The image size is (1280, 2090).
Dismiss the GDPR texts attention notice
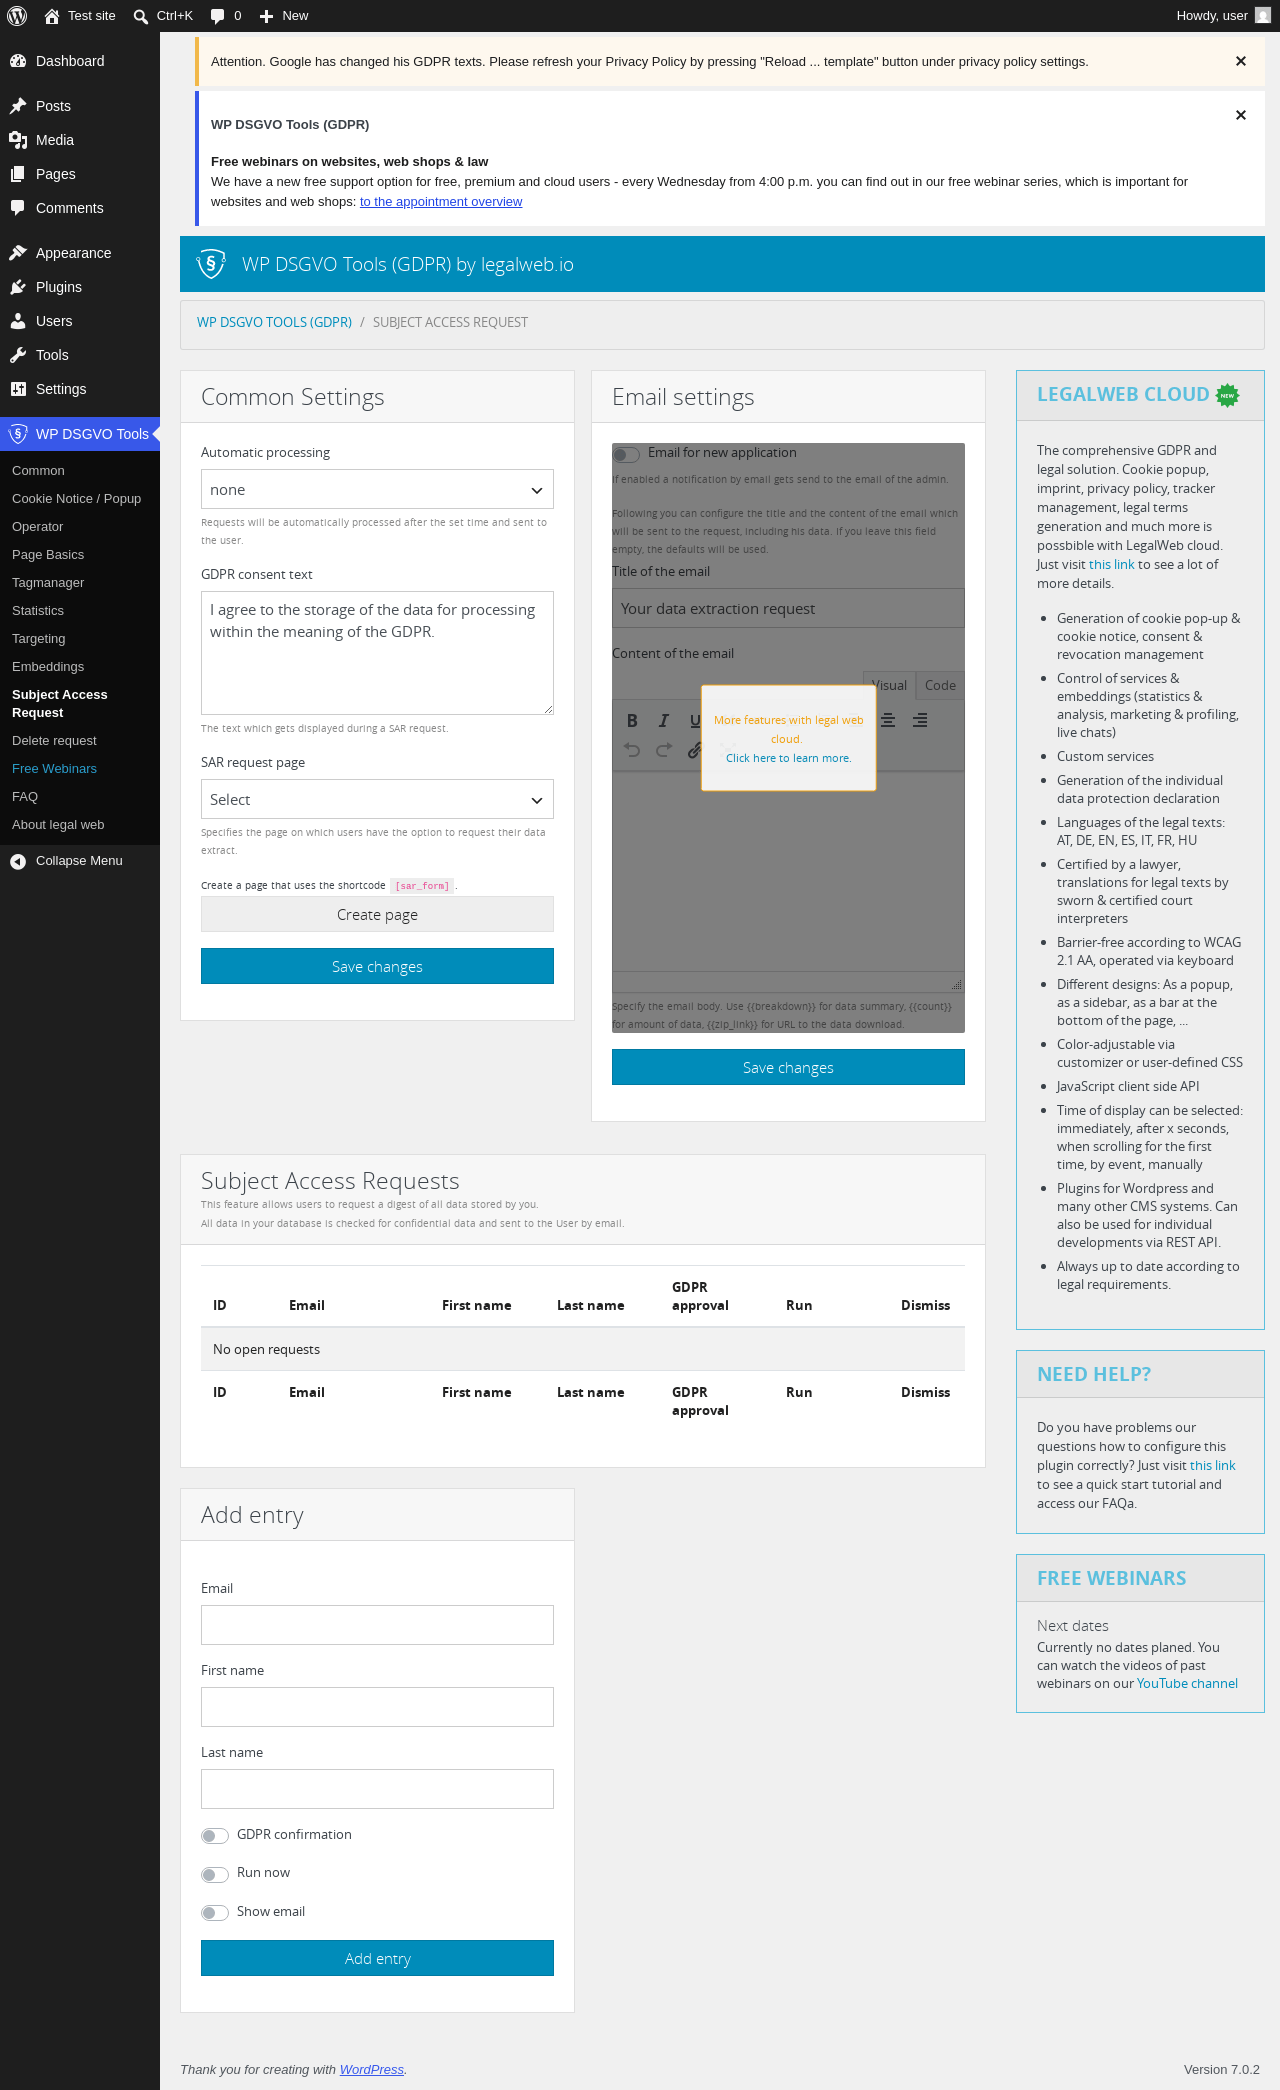1241,61
